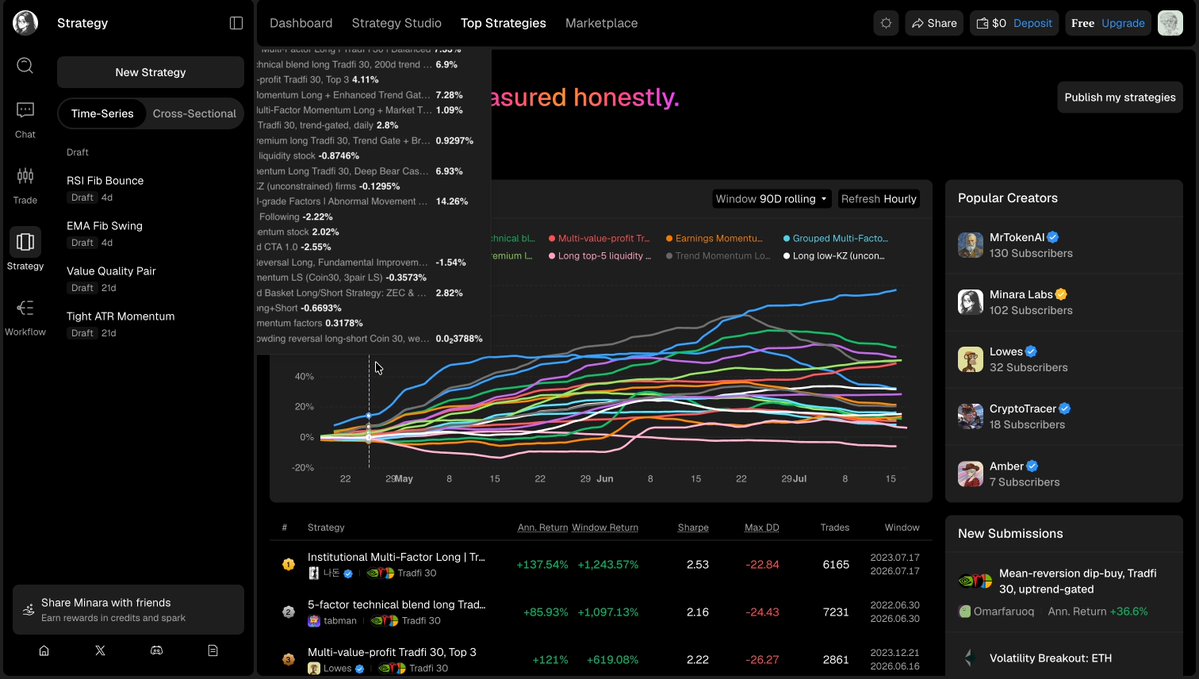Toggle Multi-value-profit legend series
Viewport: 1199px width, 679px height.
pyautogui.click(x=600, y=239)
